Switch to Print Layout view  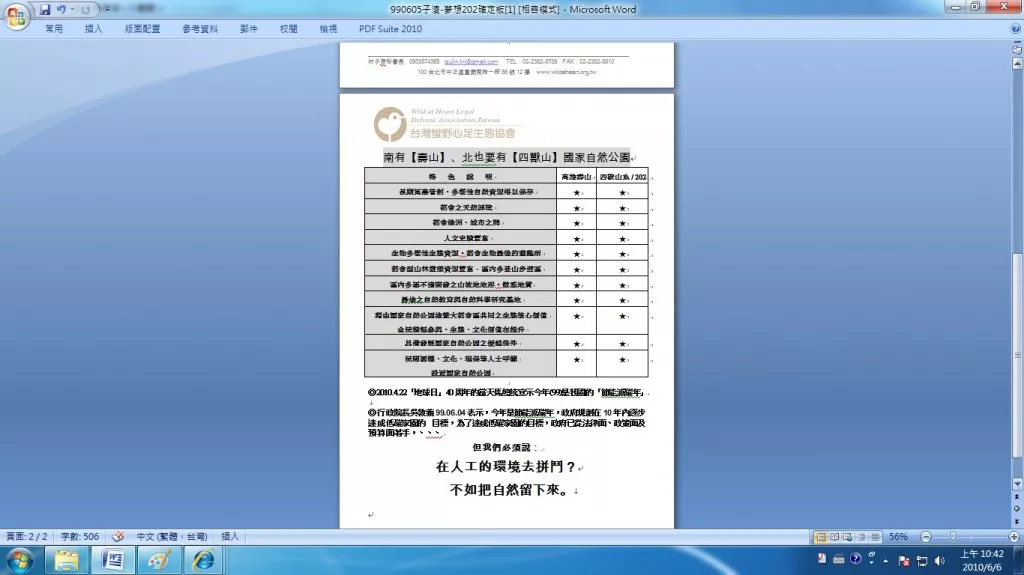820,536
